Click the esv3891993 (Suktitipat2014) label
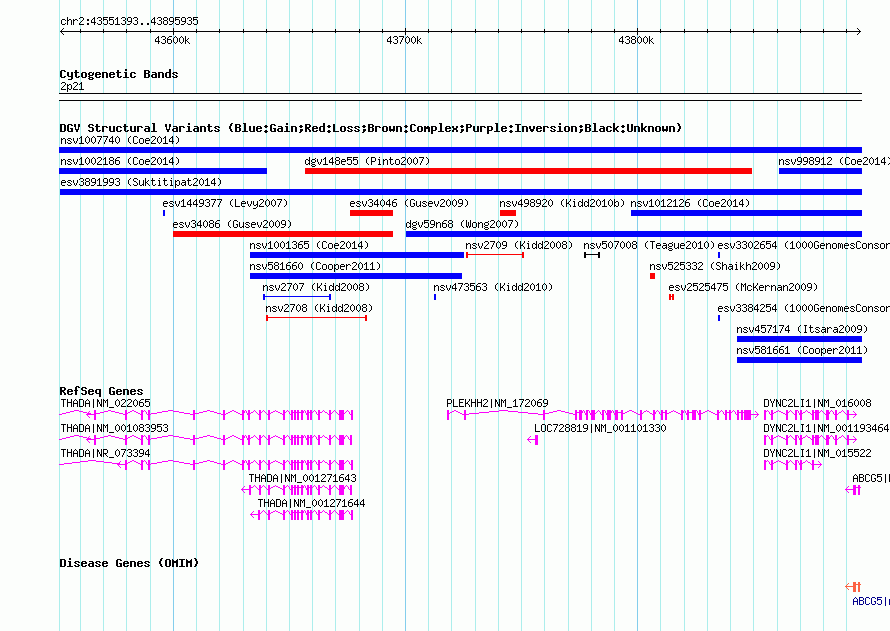Viewport: 890px width, 631px height. [141, 182]
